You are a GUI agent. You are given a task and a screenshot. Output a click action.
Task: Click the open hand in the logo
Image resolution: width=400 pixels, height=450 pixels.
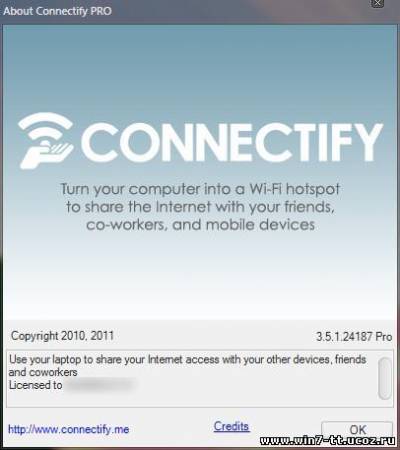(47, 155)
